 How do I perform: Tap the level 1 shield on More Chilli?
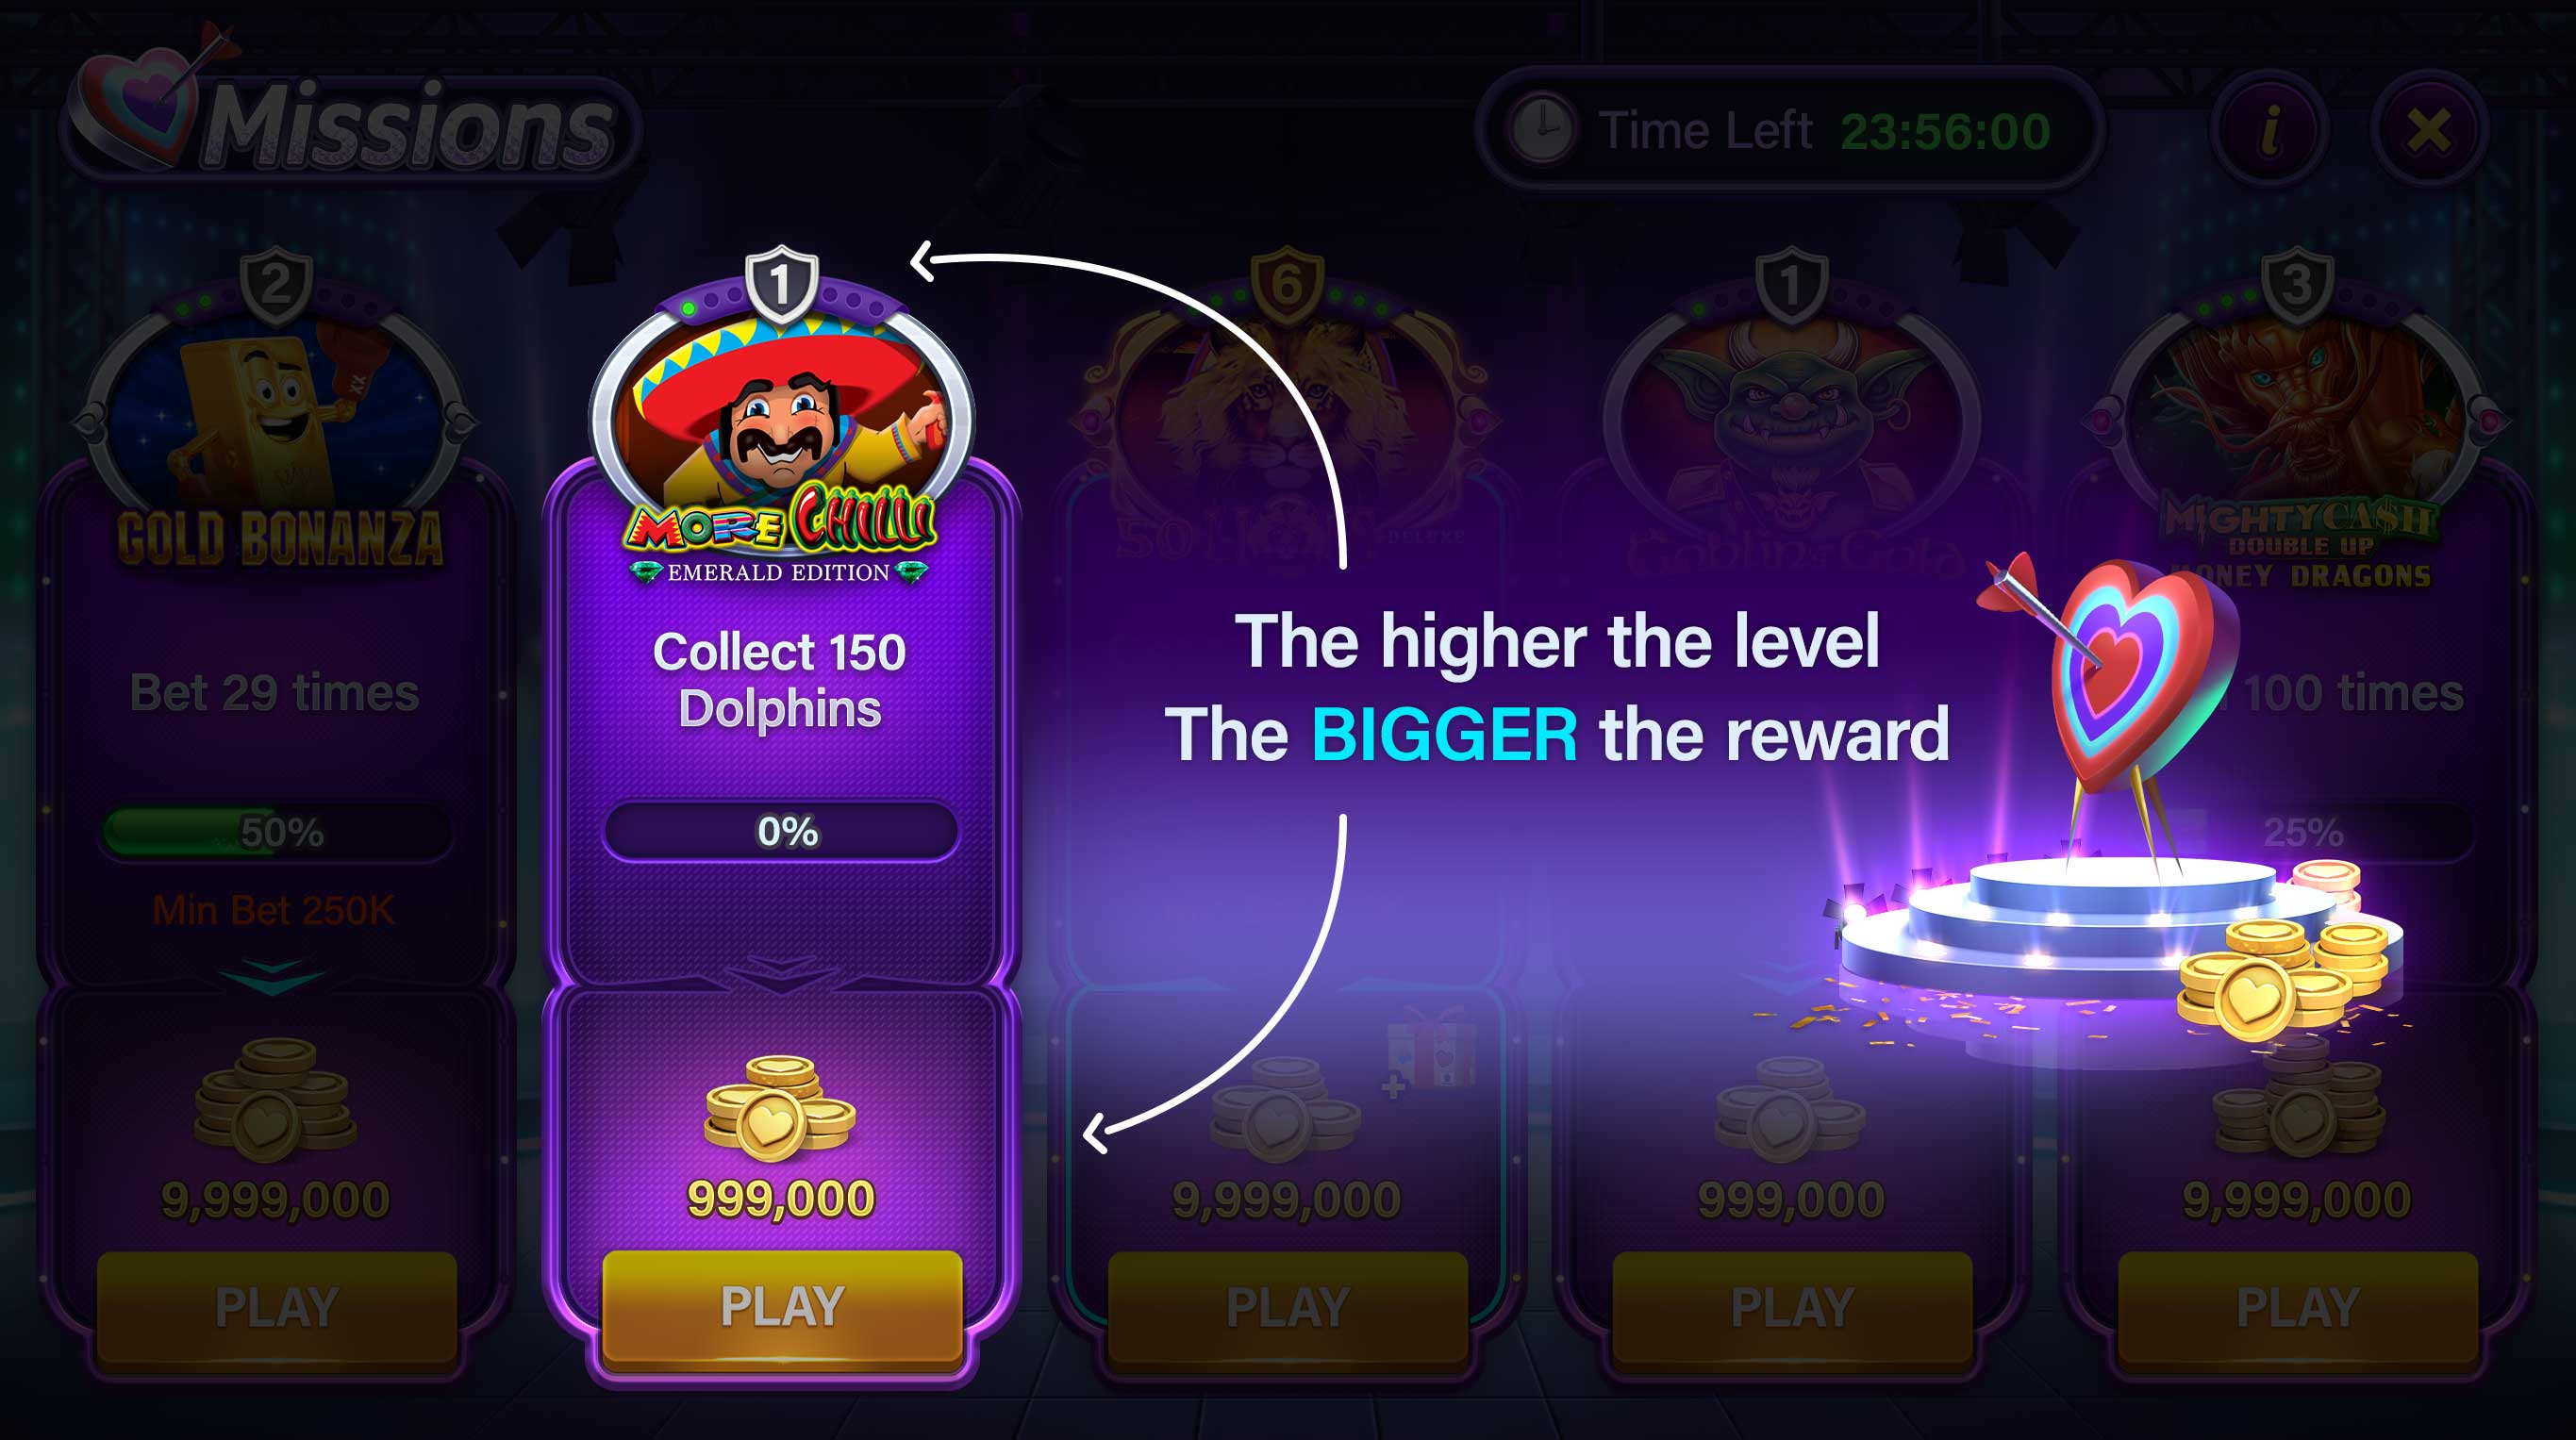(x=781, y=283)
